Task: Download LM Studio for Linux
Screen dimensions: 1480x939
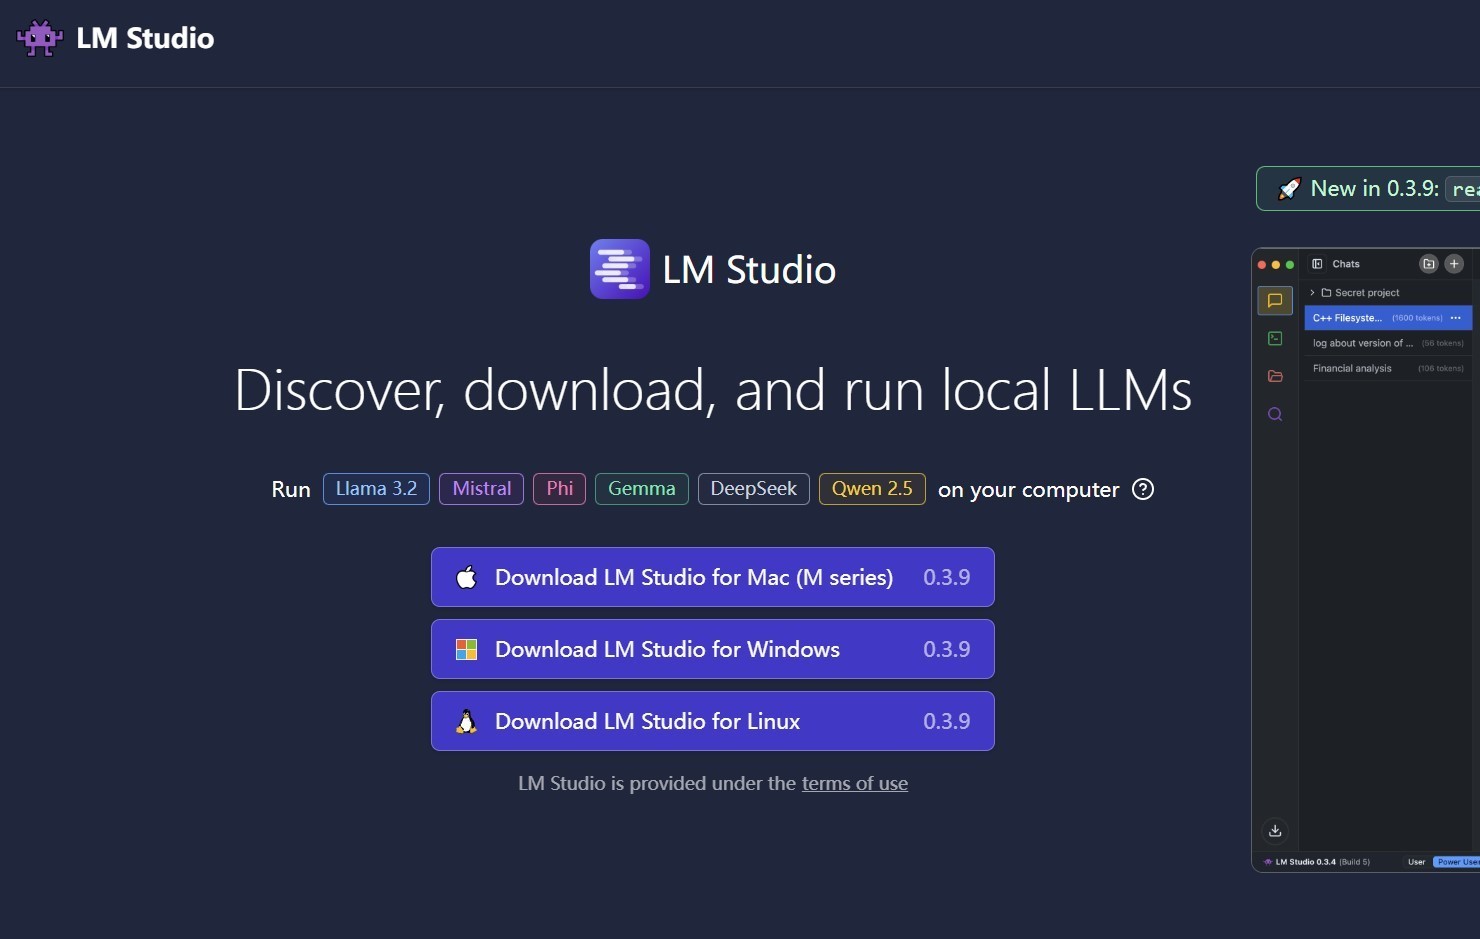Action: [713, 721]
